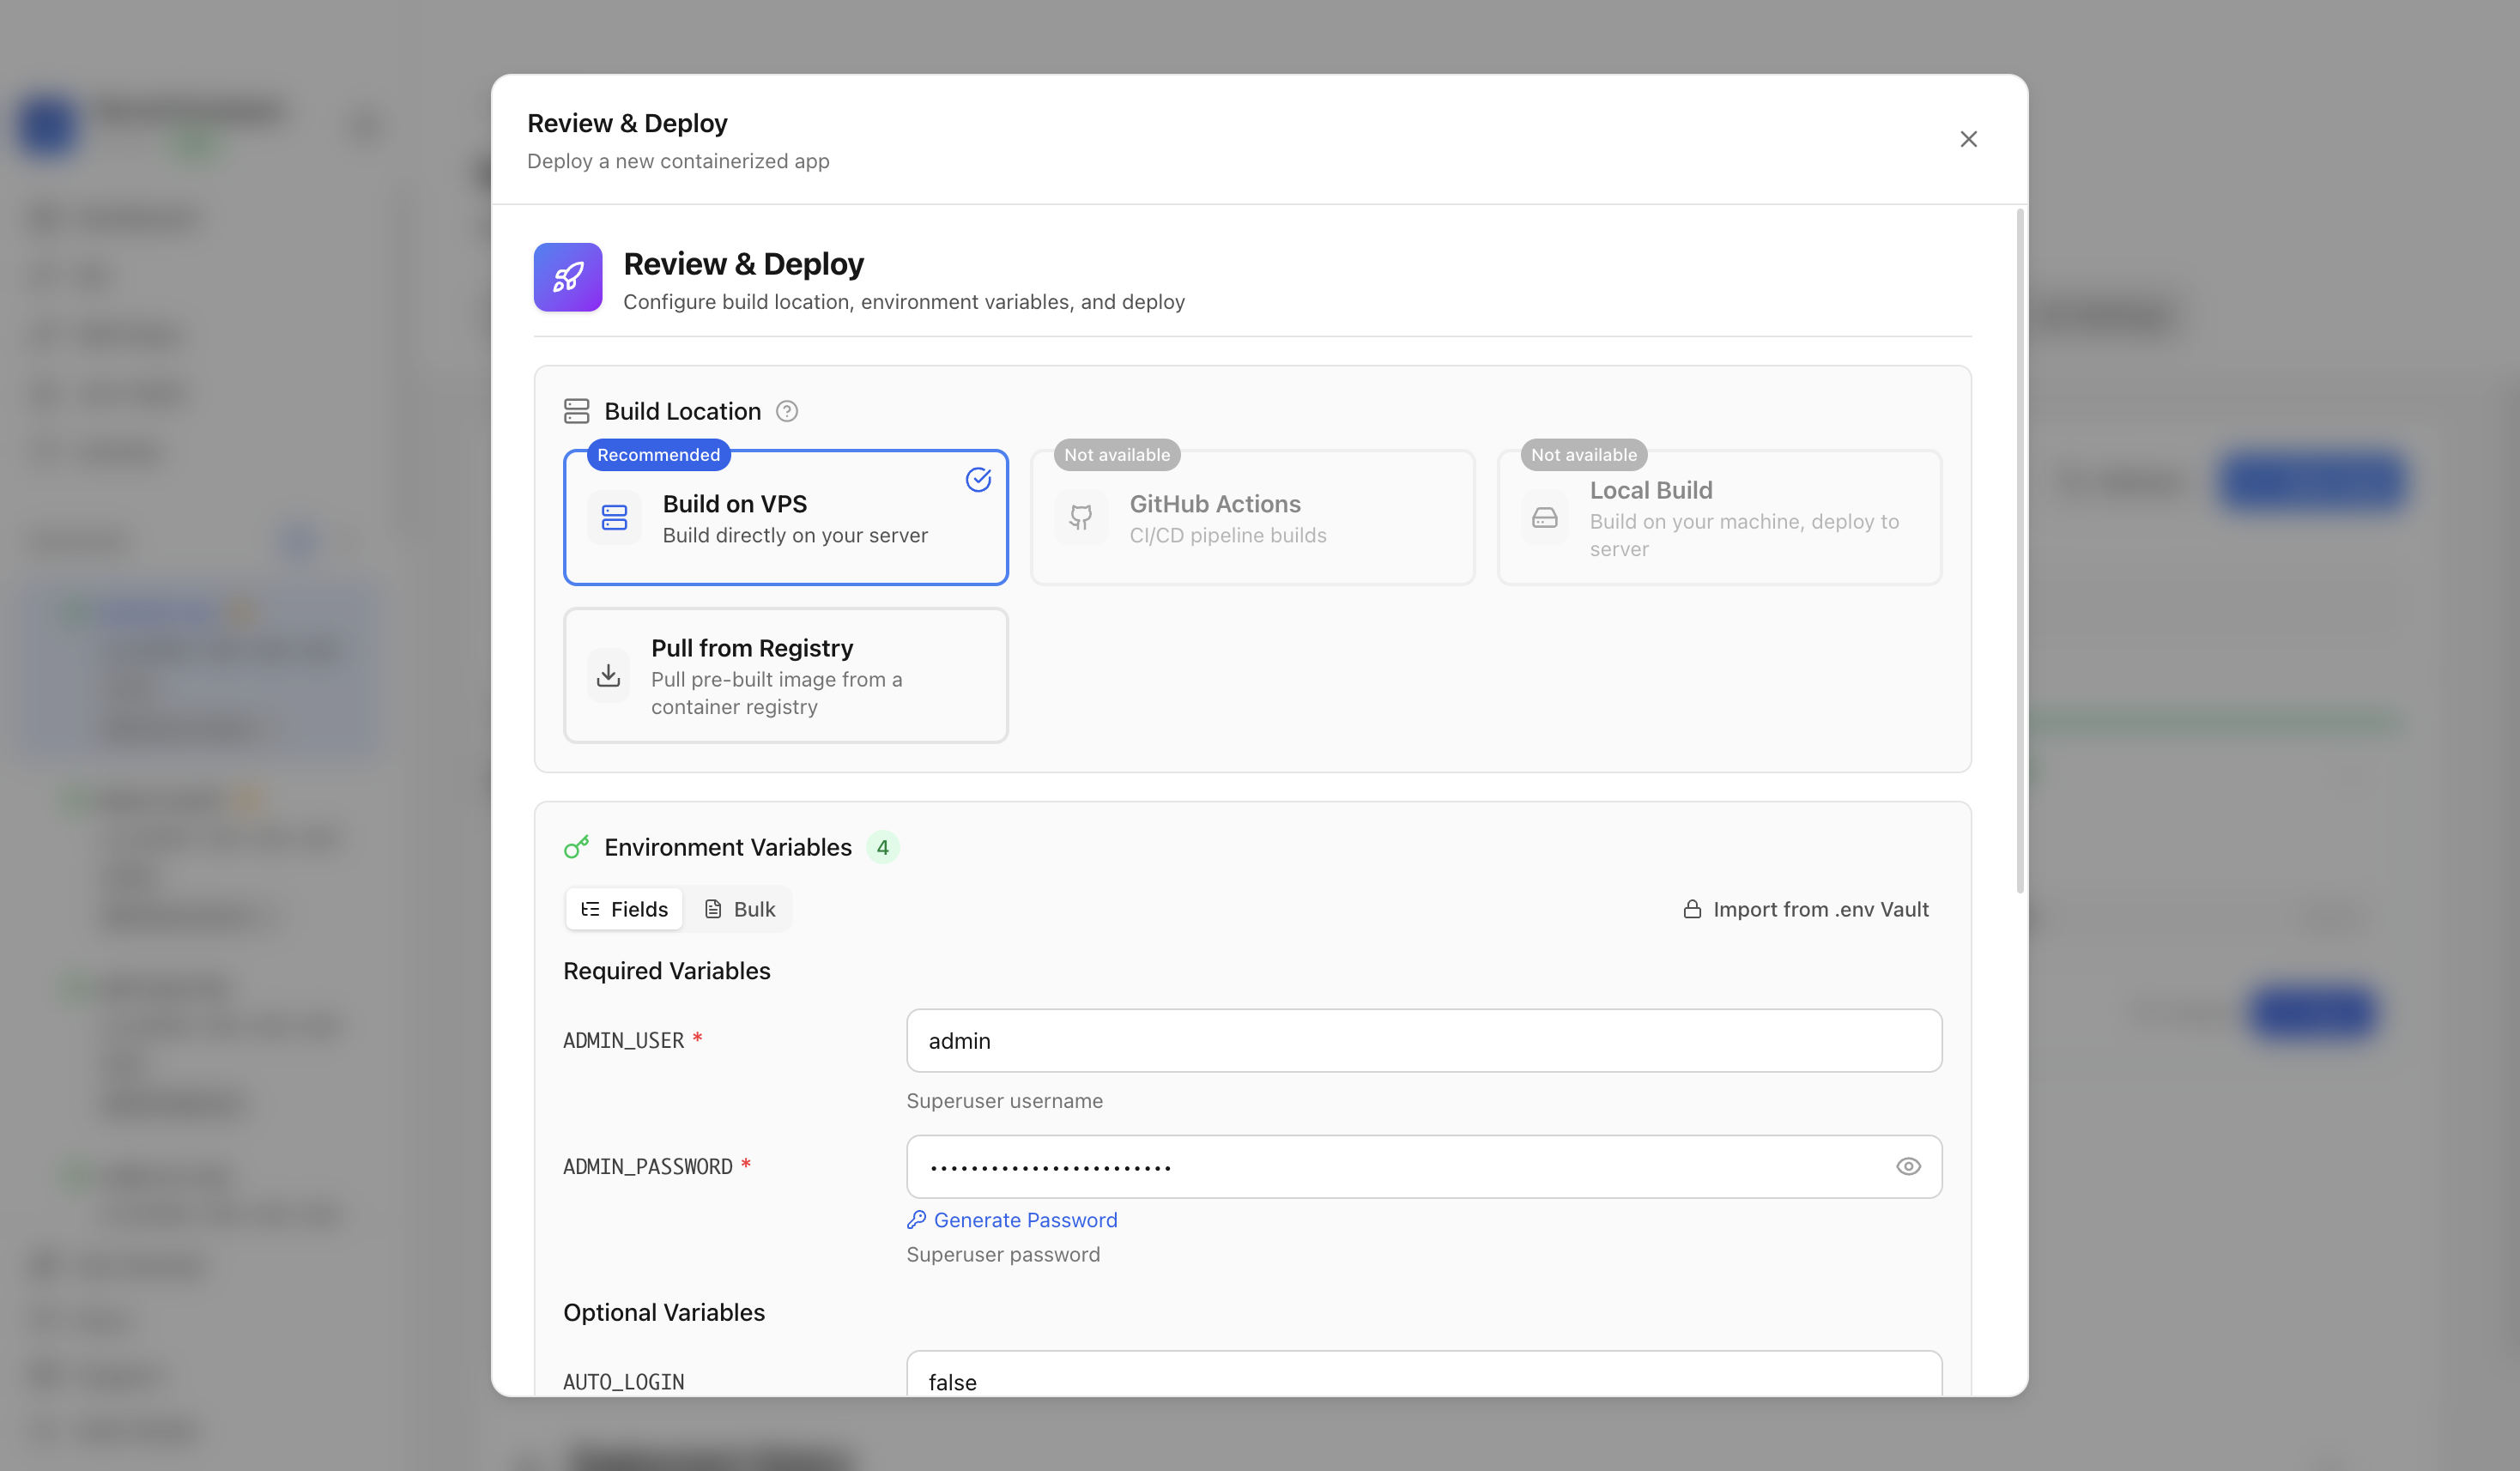Click the dialog vertical scrollbar
Image resolution: width=2520 pixels, height=1471 pixels.
[x=2019, y=550]
